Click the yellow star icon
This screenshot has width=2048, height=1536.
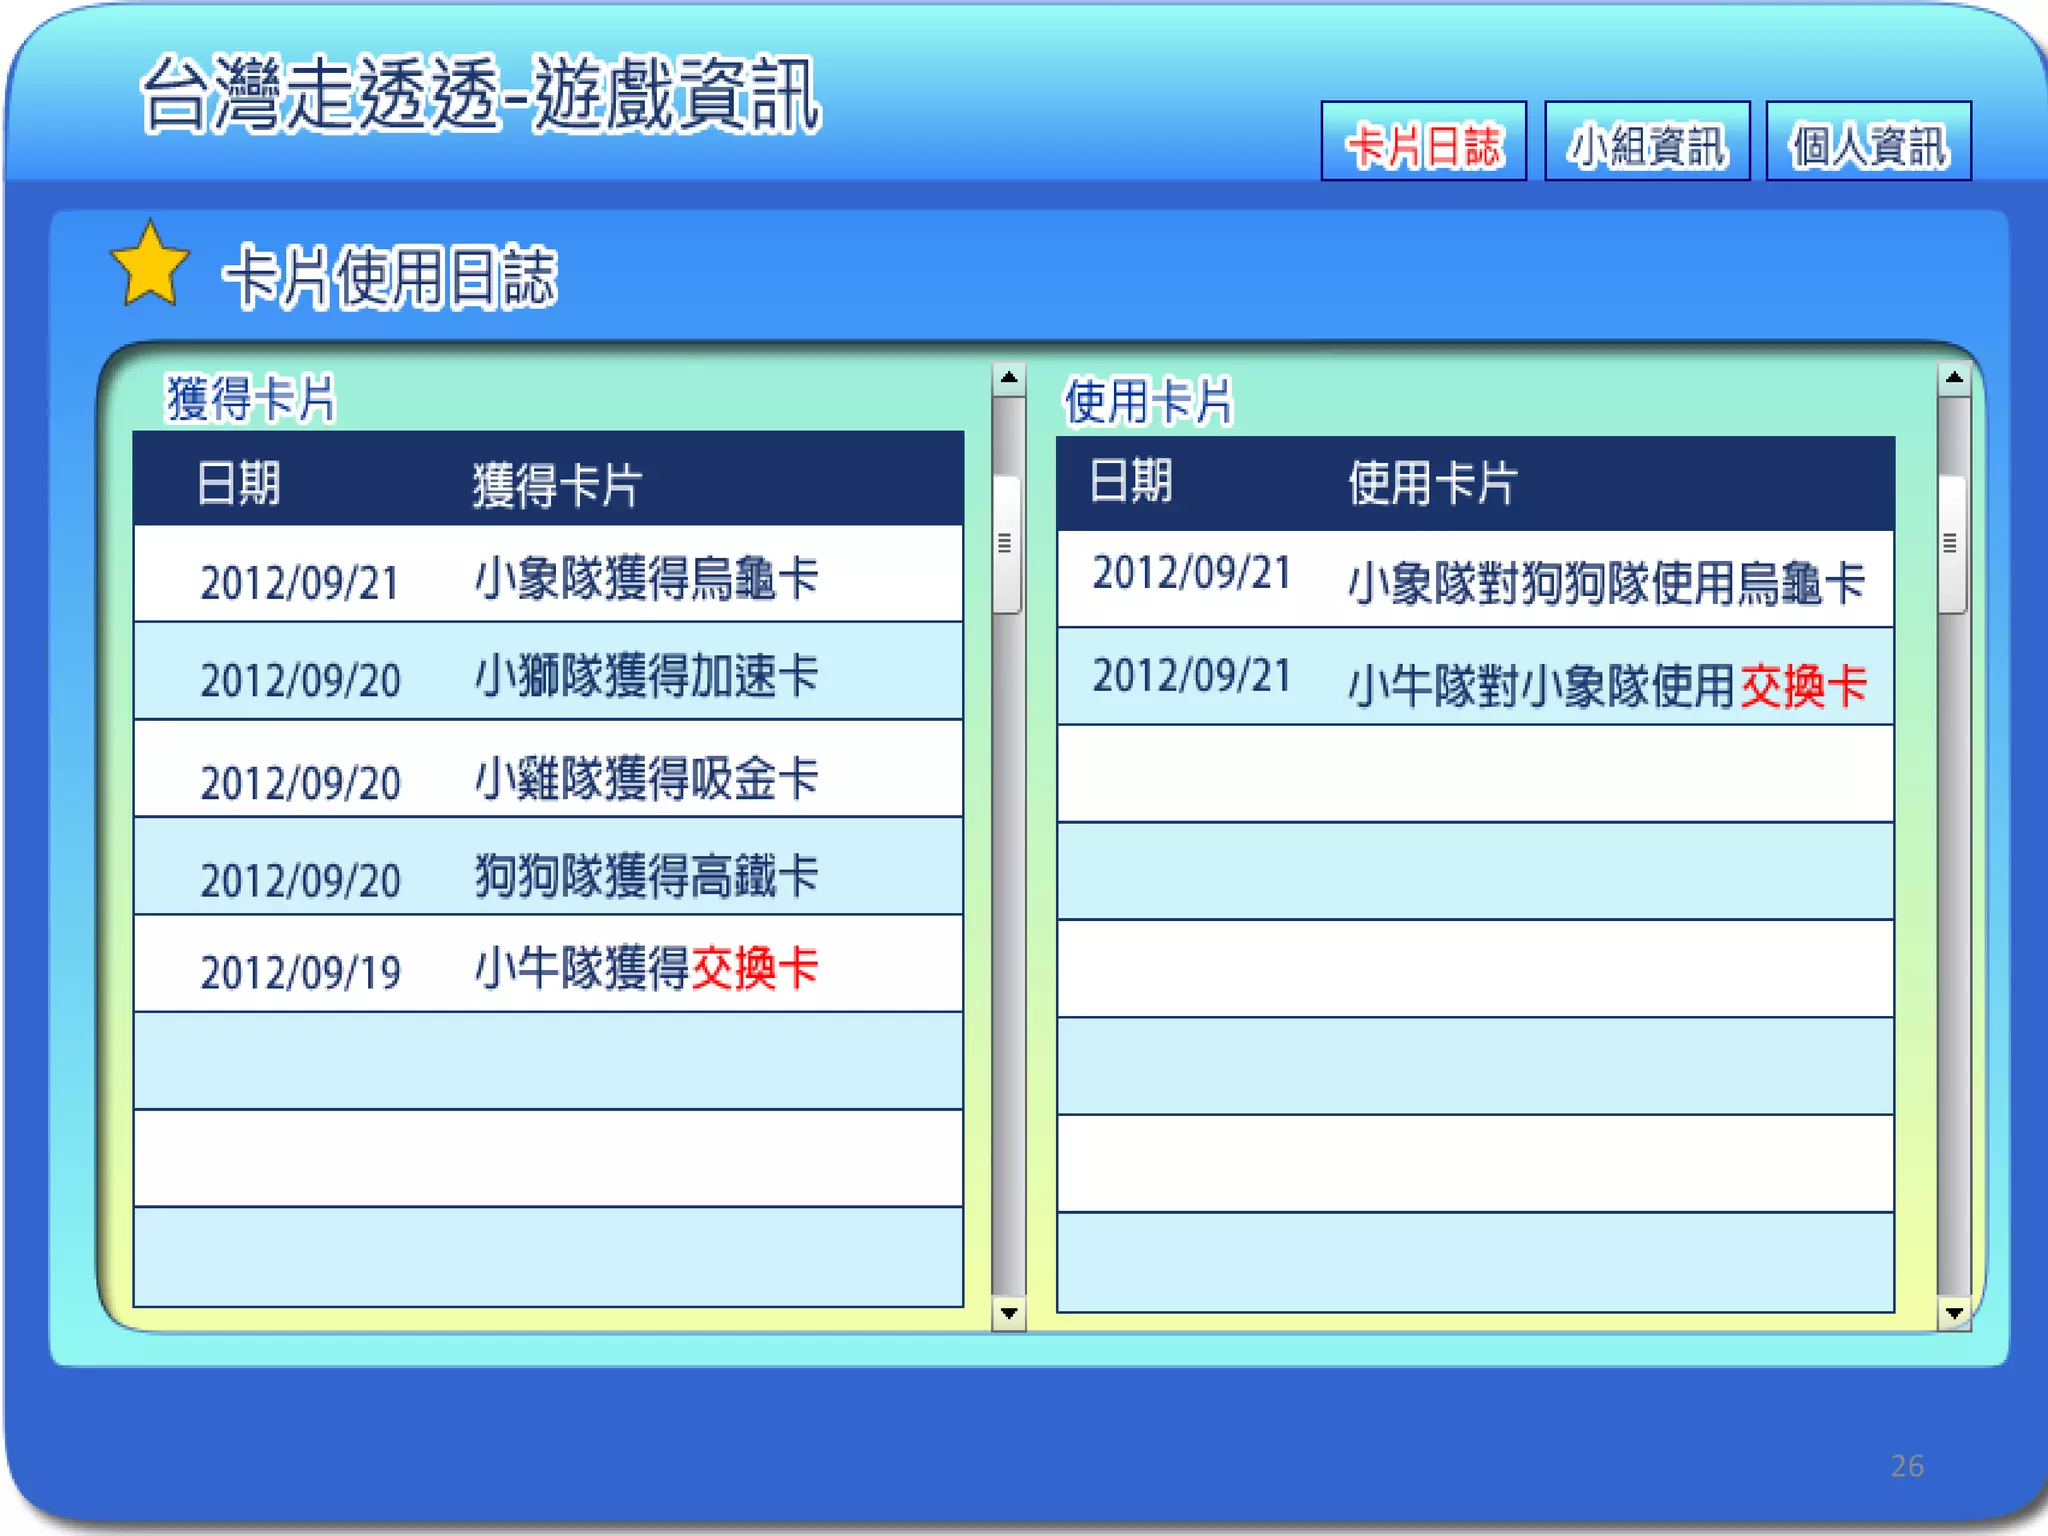pyautogui.click(x=150, y=265)
